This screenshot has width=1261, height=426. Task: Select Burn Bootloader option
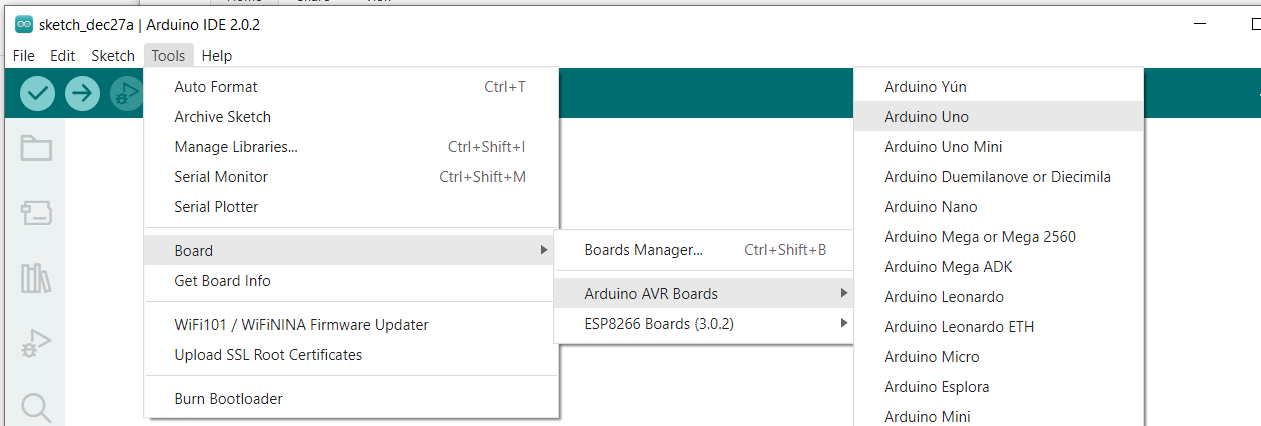pos(228,398)
